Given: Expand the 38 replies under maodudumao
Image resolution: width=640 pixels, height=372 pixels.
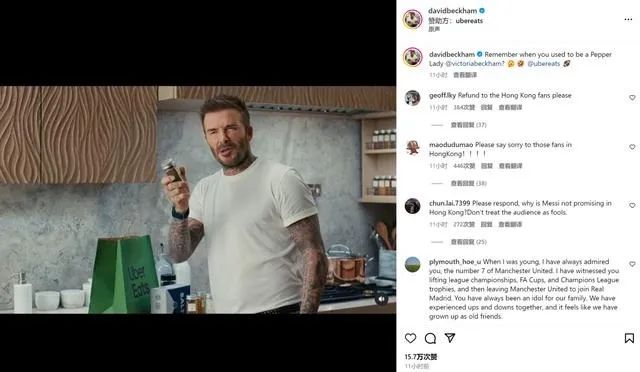Looking at the screenshot, I should pyautogui.click(x=468, y=183).
